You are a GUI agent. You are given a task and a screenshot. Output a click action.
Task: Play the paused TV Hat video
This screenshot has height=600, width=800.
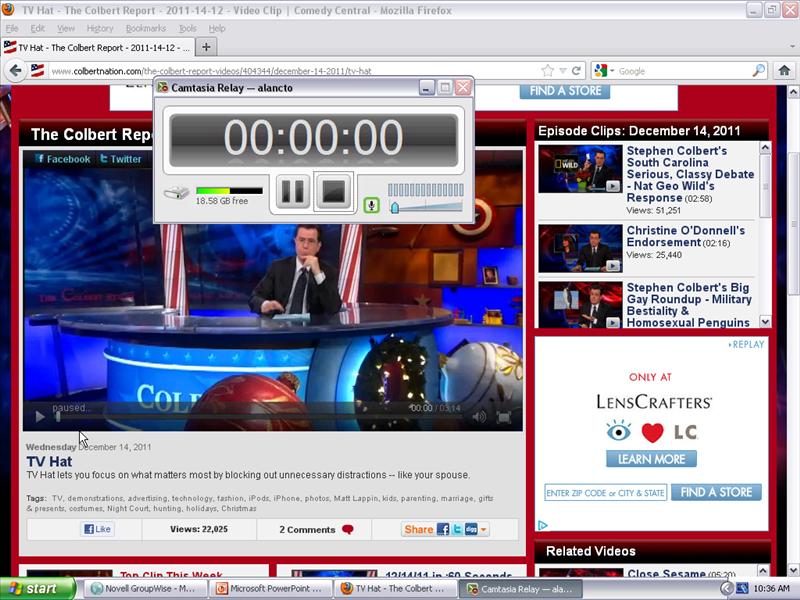coord(40,417)
